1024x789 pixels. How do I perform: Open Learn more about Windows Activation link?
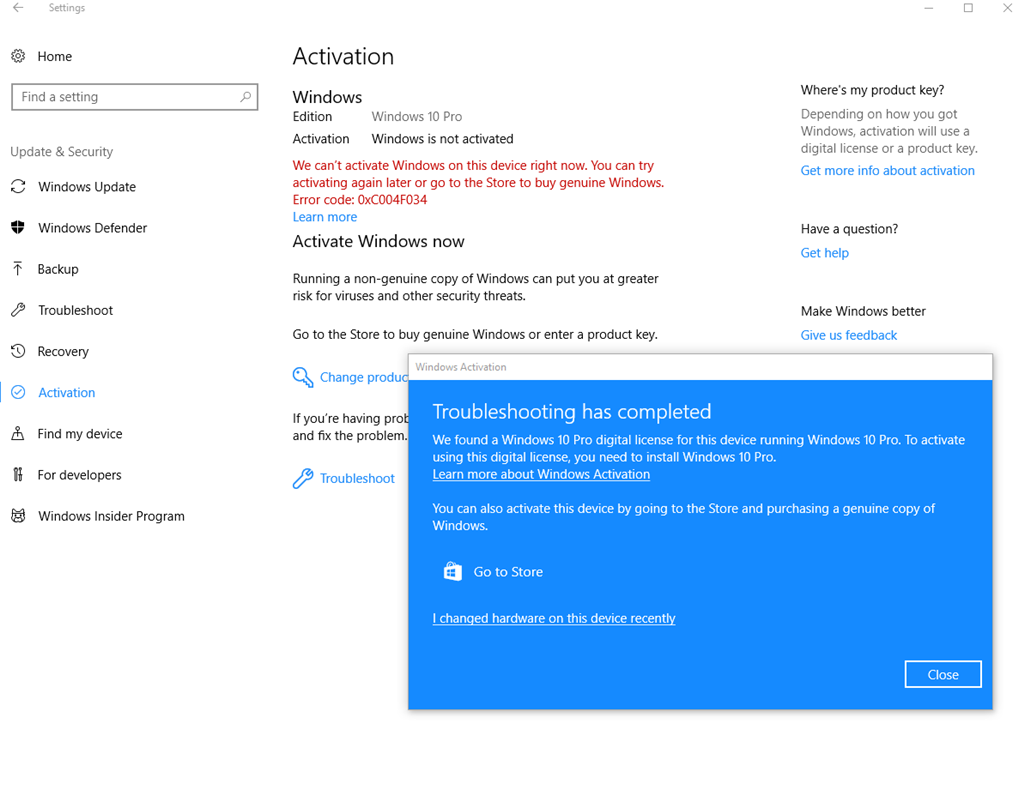541,474
